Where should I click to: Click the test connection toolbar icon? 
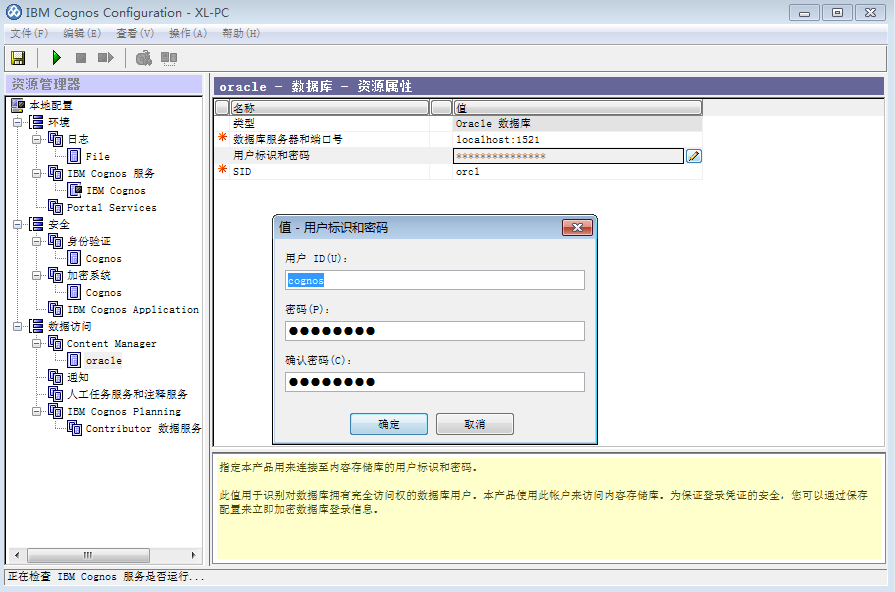coord(144,58)
